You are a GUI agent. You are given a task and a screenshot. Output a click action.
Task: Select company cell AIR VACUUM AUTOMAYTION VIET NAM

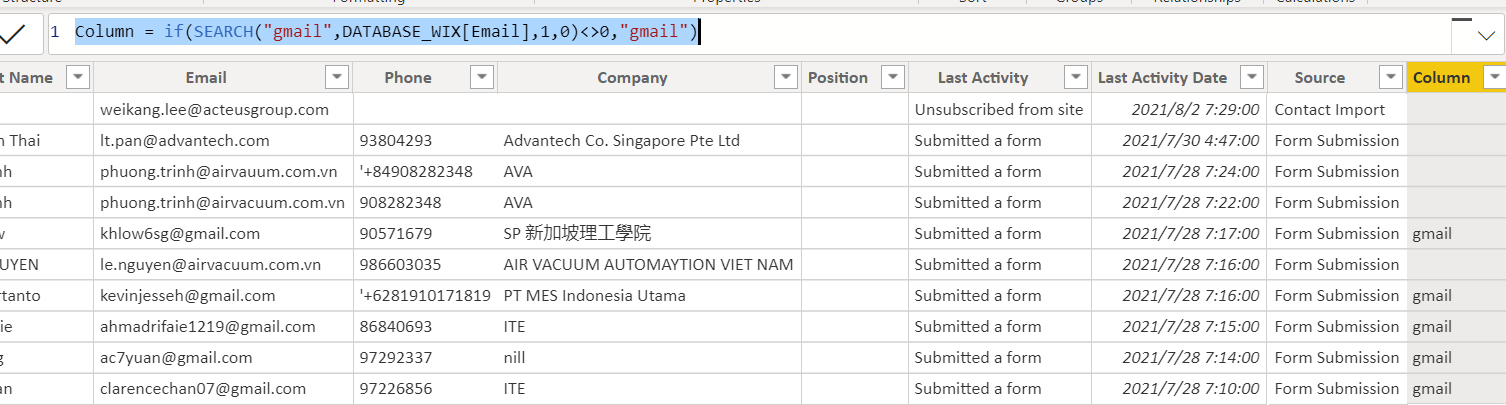tap(648, 265)
